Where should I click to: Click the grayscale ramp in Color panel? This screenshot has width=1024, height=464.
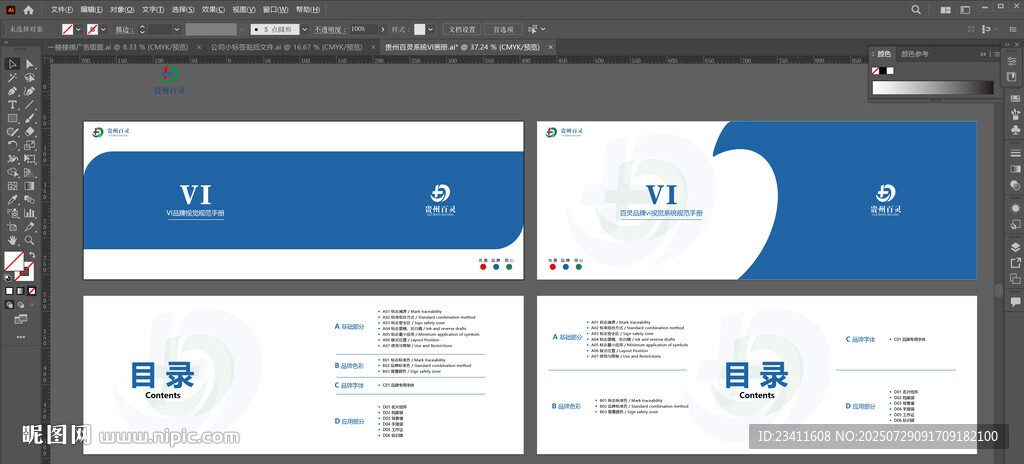tap(932, 88)
